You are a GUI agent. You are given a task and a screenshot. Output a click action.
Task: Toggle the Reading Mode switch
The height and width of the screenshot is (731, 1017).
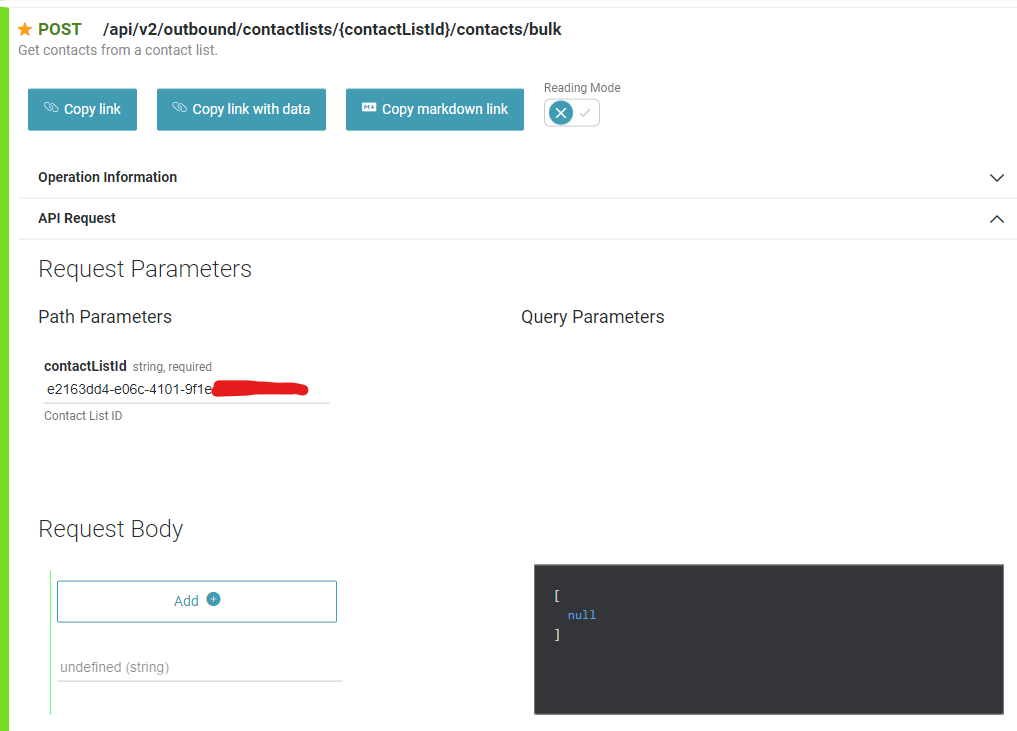pos(571,113)
